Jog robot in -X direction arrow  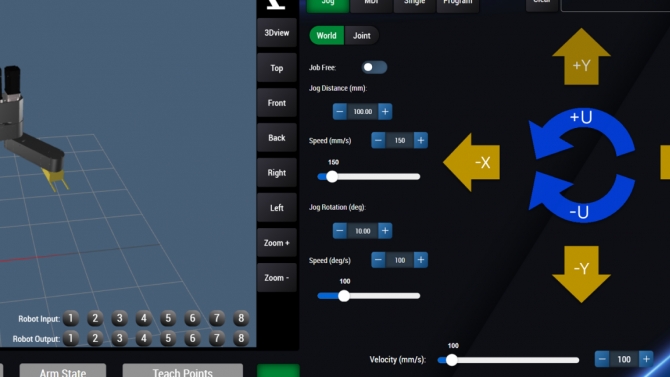coord(472,162)
